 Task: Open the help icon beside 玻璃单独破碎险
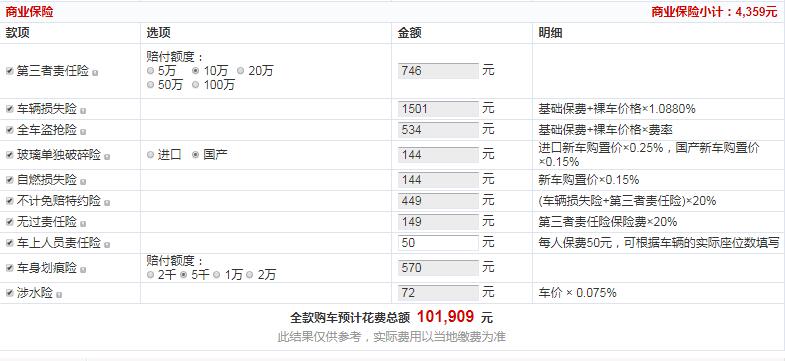[x=107, y=157]
